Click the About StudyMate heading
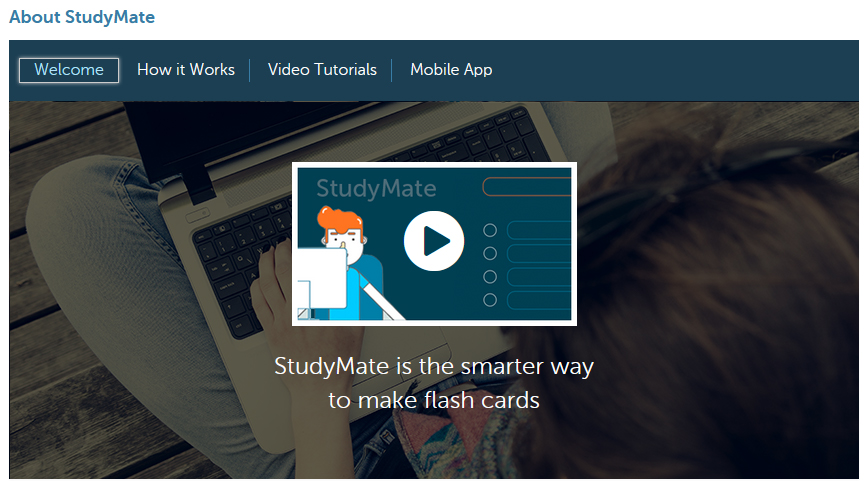Image resolution: width=868 pixels, height=488 pixels. [82, 17]
